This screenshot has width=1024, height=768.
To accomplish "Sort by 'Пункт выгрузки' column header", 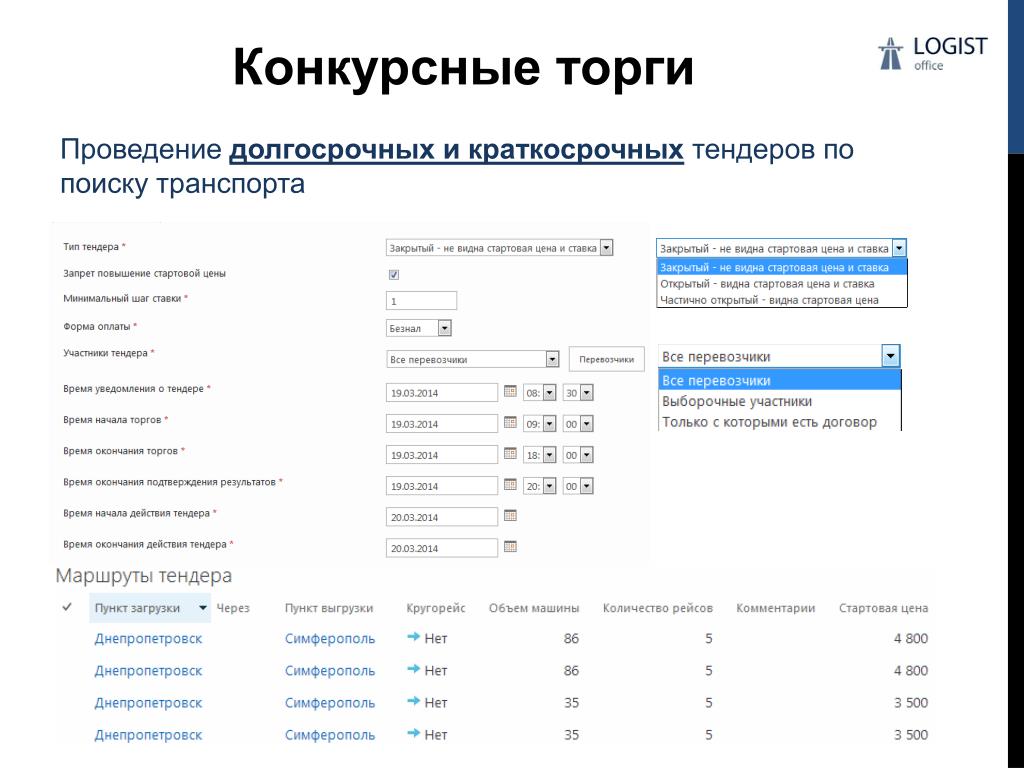I will pyautogui.click(x=328, y=608).
